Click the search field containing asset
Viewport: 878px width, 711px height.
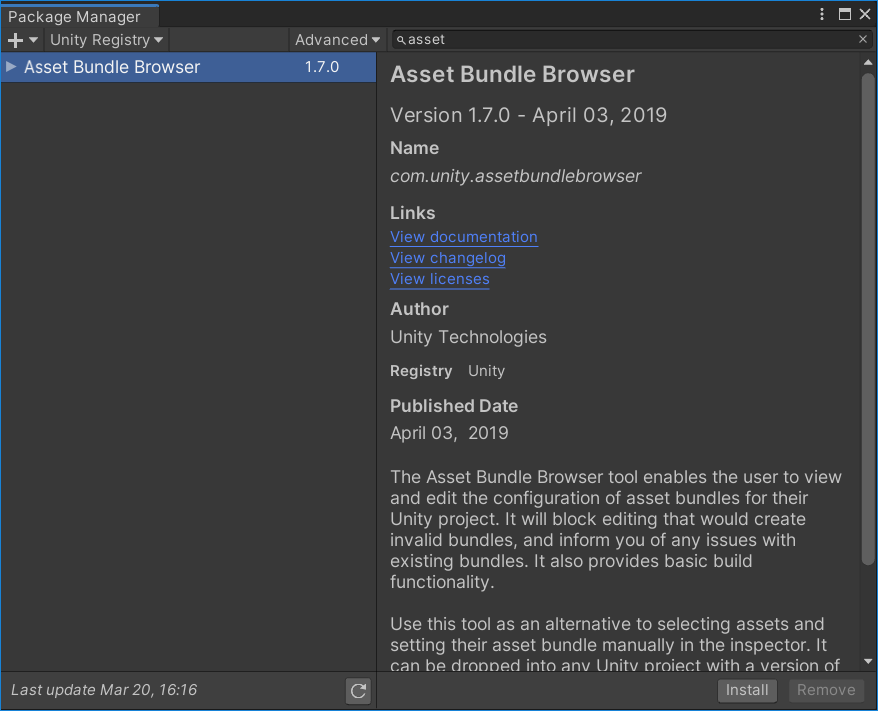[x=632, y=40]
